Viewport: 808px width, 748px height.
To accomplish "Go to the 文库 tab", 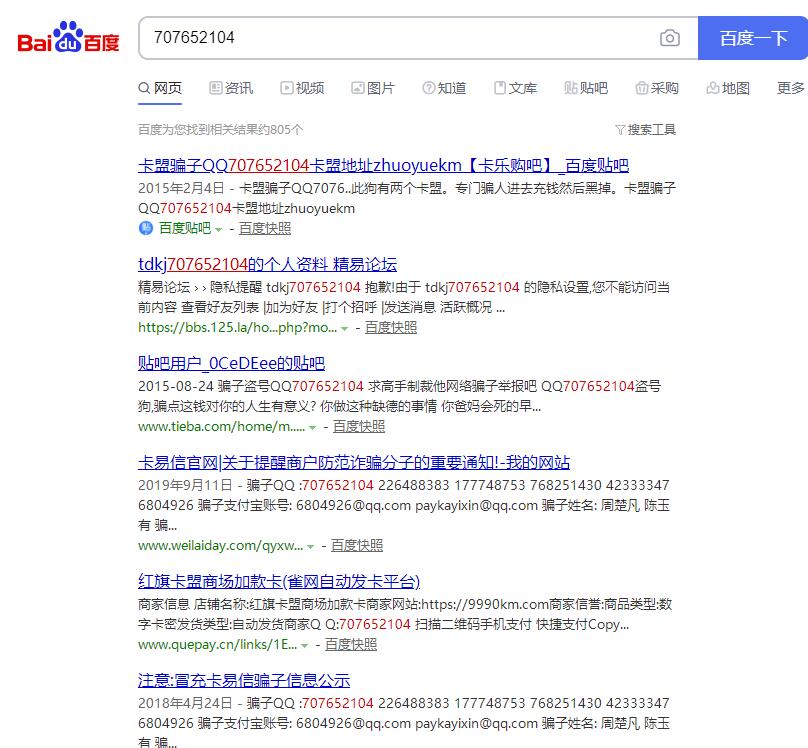I will tap(515, 88).
